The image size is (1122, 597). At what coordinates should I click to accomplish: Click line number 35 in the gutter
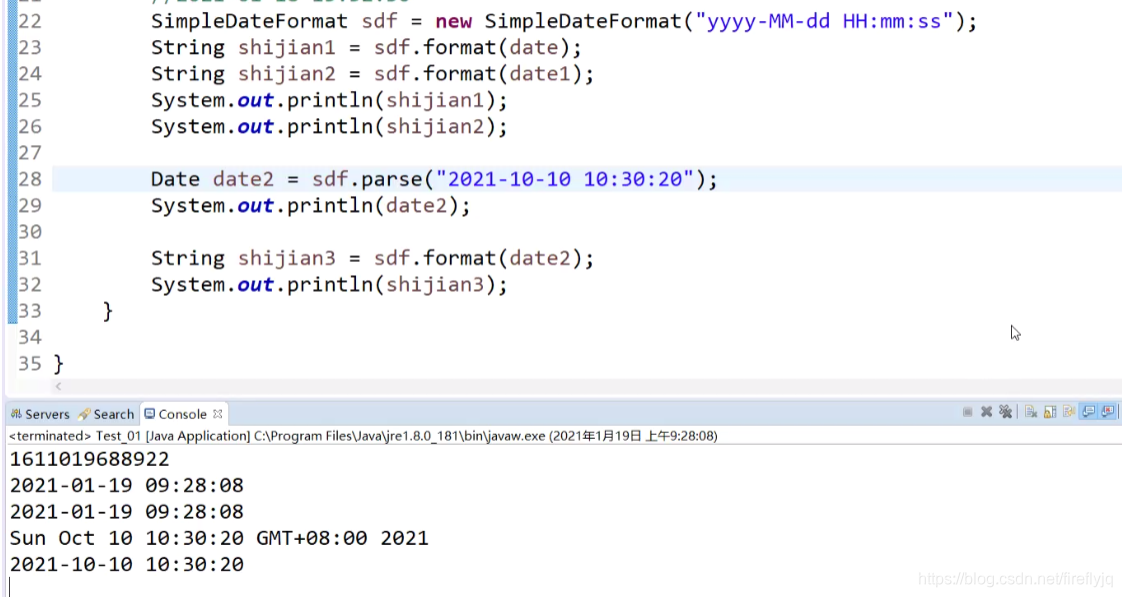[x=30, y=364]
